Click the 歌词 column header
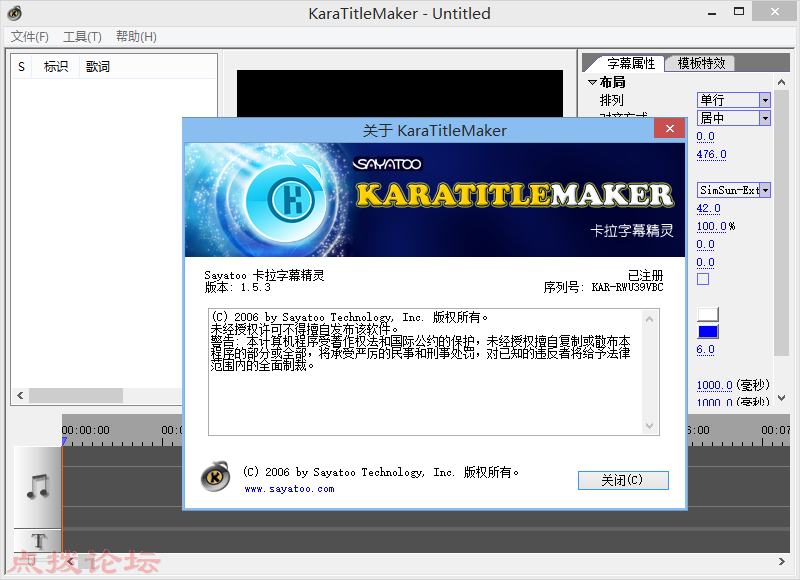This screenshot has width=800, height=580. coord(97,66)
